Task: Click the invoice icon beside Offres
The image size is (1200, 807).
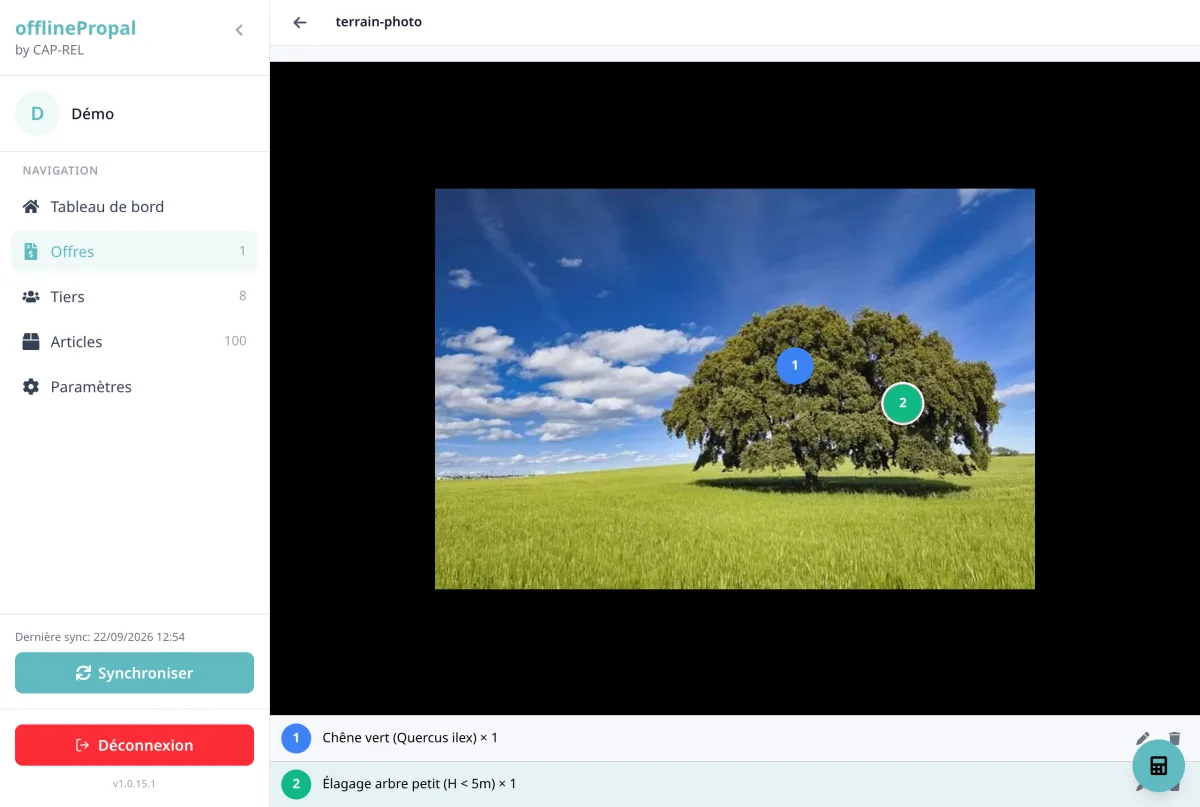Action: [x=31, y=252]
